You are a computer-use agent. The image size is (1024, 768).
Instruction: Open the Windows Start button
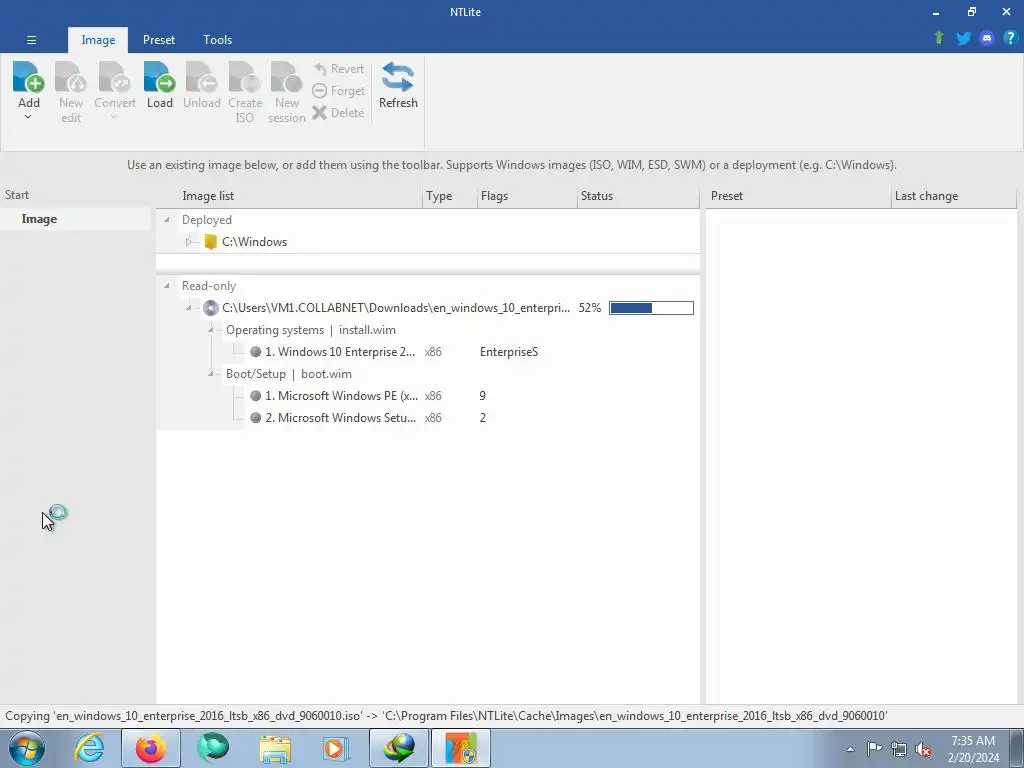click(x=27, y=748)
